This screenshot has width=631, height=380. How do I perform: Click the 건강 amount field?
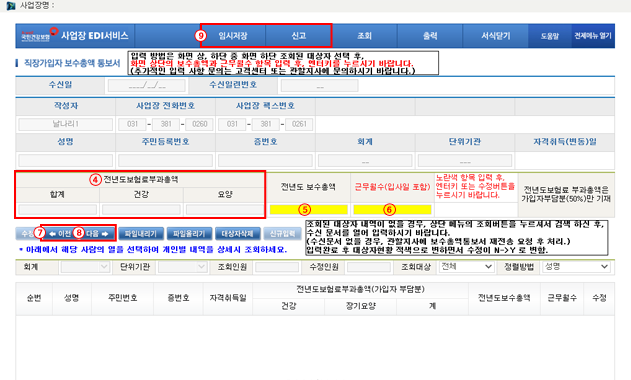(141, 209)
